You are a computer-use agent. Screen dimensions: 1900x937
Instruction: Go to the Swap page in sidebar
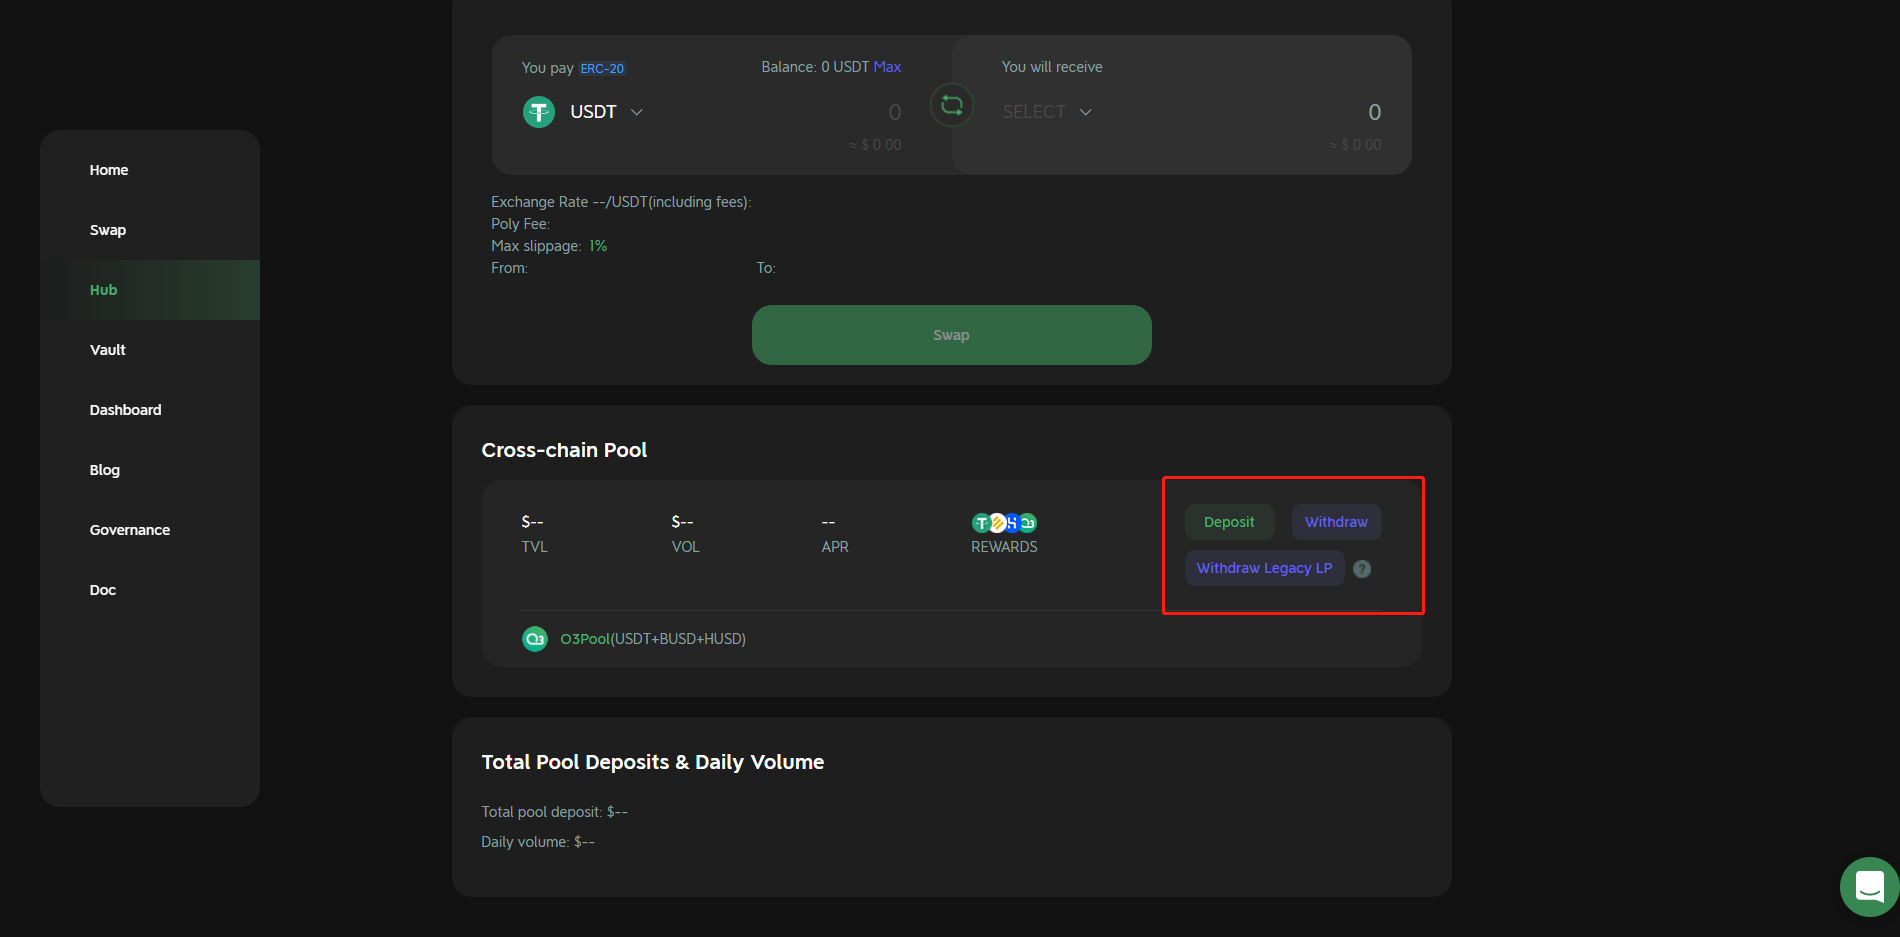tap(108, 230)
